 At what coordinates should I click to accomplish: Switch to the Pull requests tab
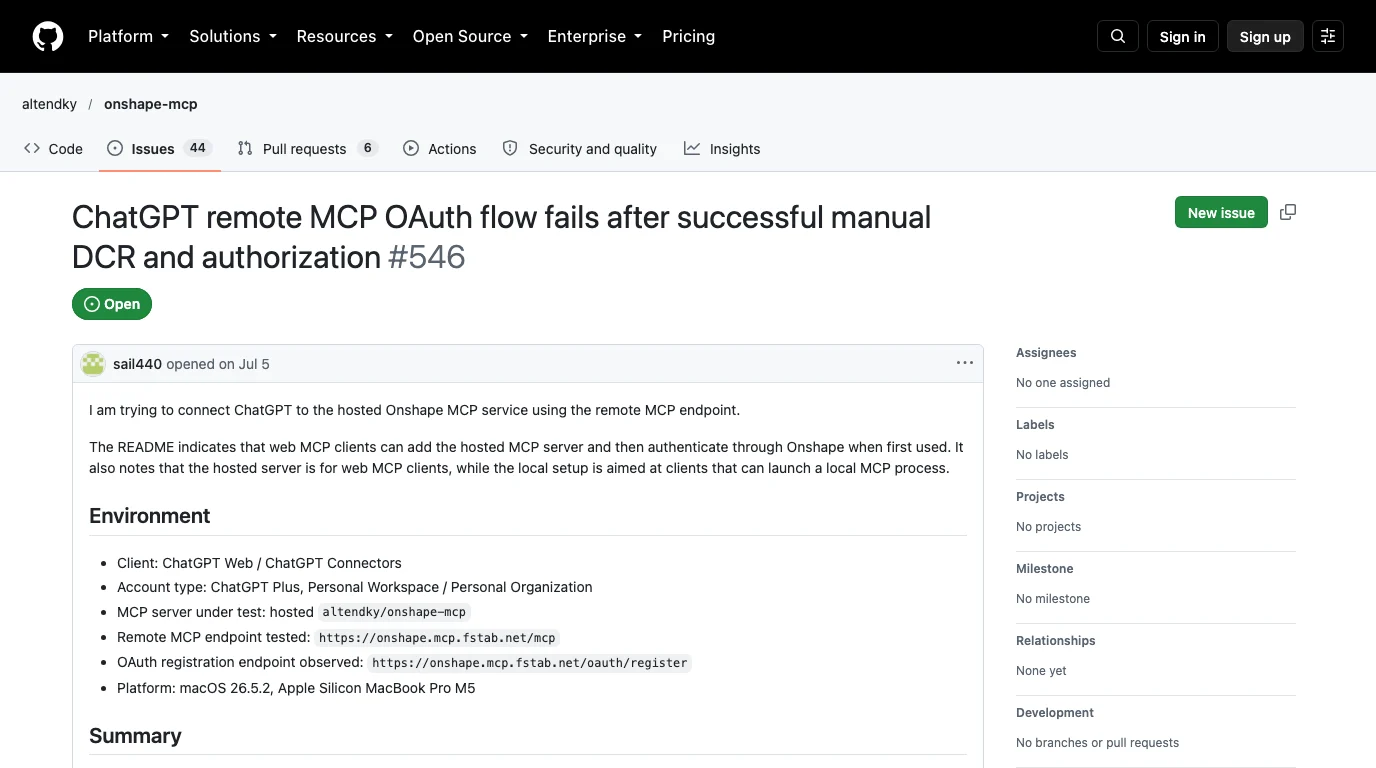pyautogui.click(x=307, y=149)
